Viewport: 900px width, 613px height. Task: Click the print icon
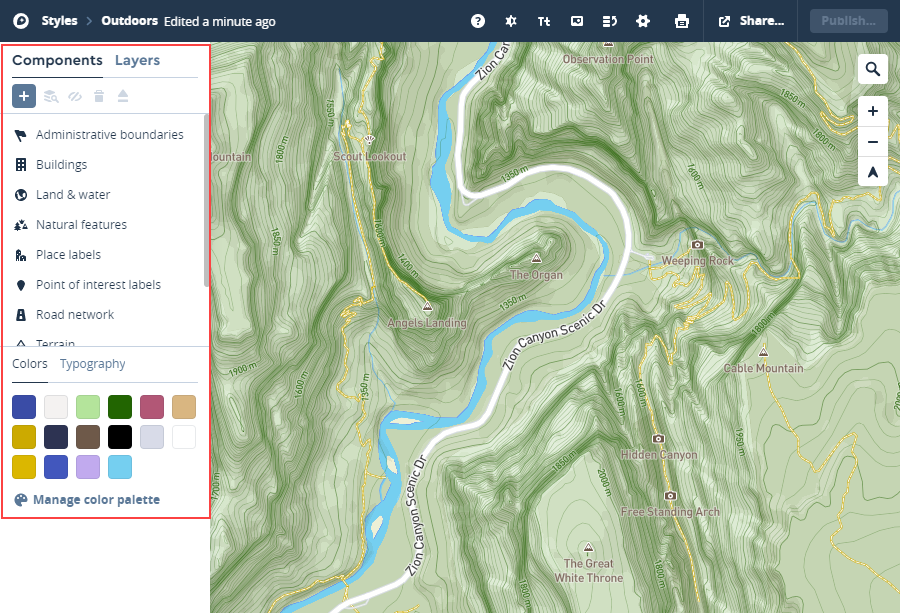point(682,21)
